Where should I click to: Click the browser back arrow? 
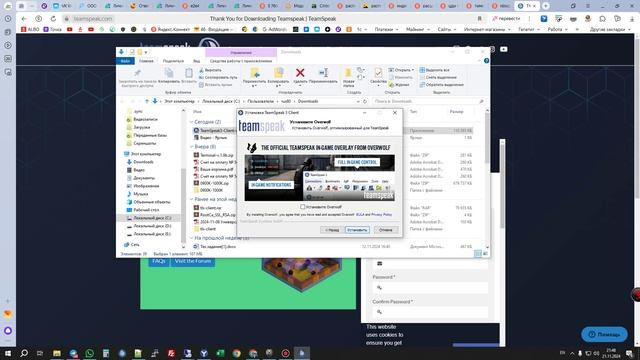point(24,19)
